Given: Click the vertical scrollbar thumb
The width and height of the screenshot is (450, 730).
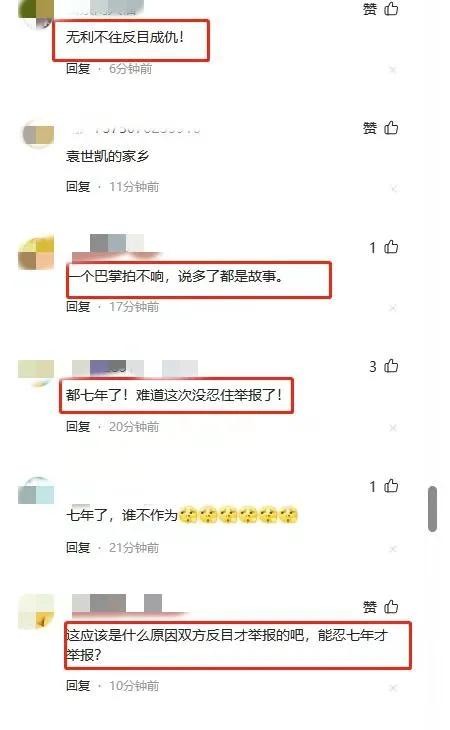Looking at the screenshot, I should click(x=432, y=508).
